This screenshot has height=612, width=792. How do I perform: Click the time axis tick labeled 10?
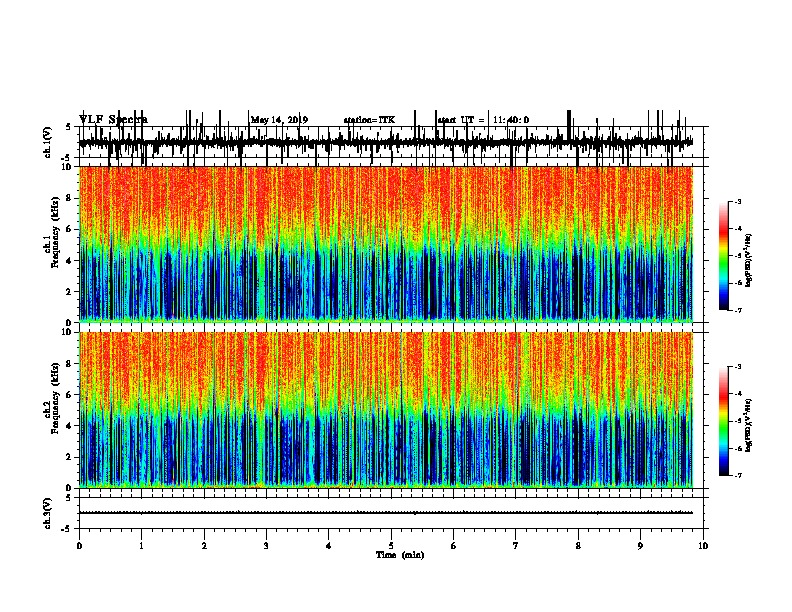click(703, 546)
